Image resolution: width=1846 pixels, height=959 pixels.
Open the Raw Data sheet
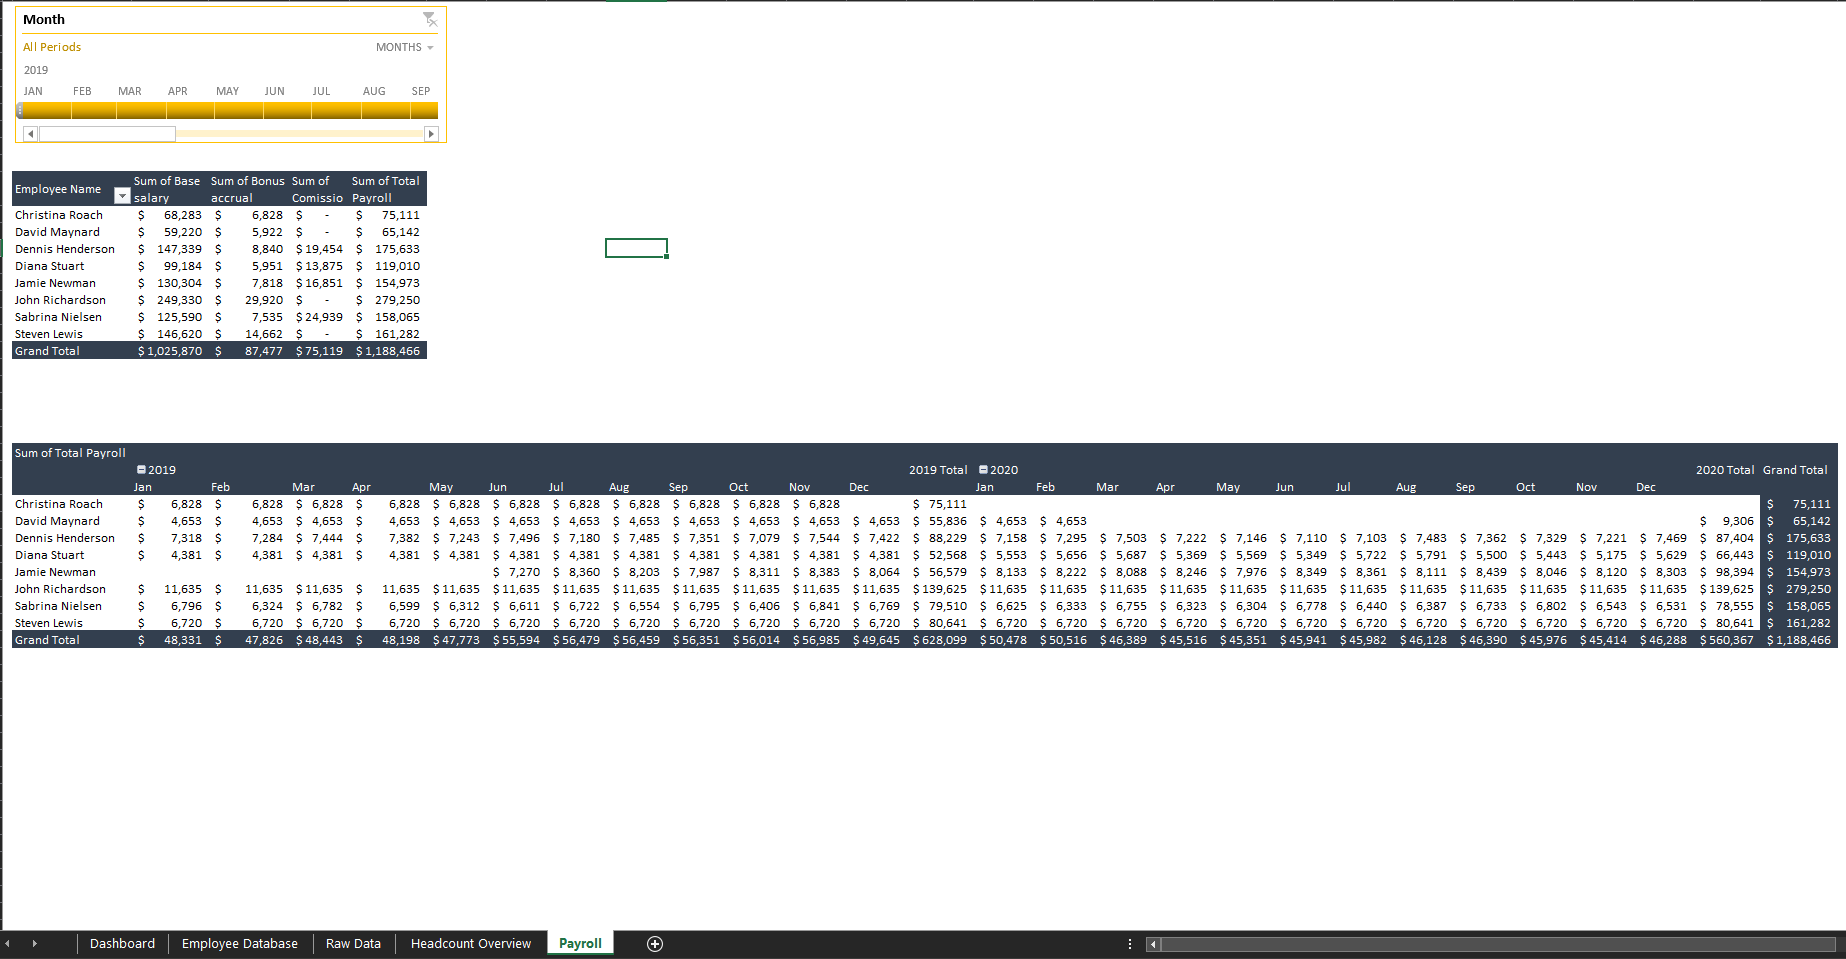tap(353, 943)
